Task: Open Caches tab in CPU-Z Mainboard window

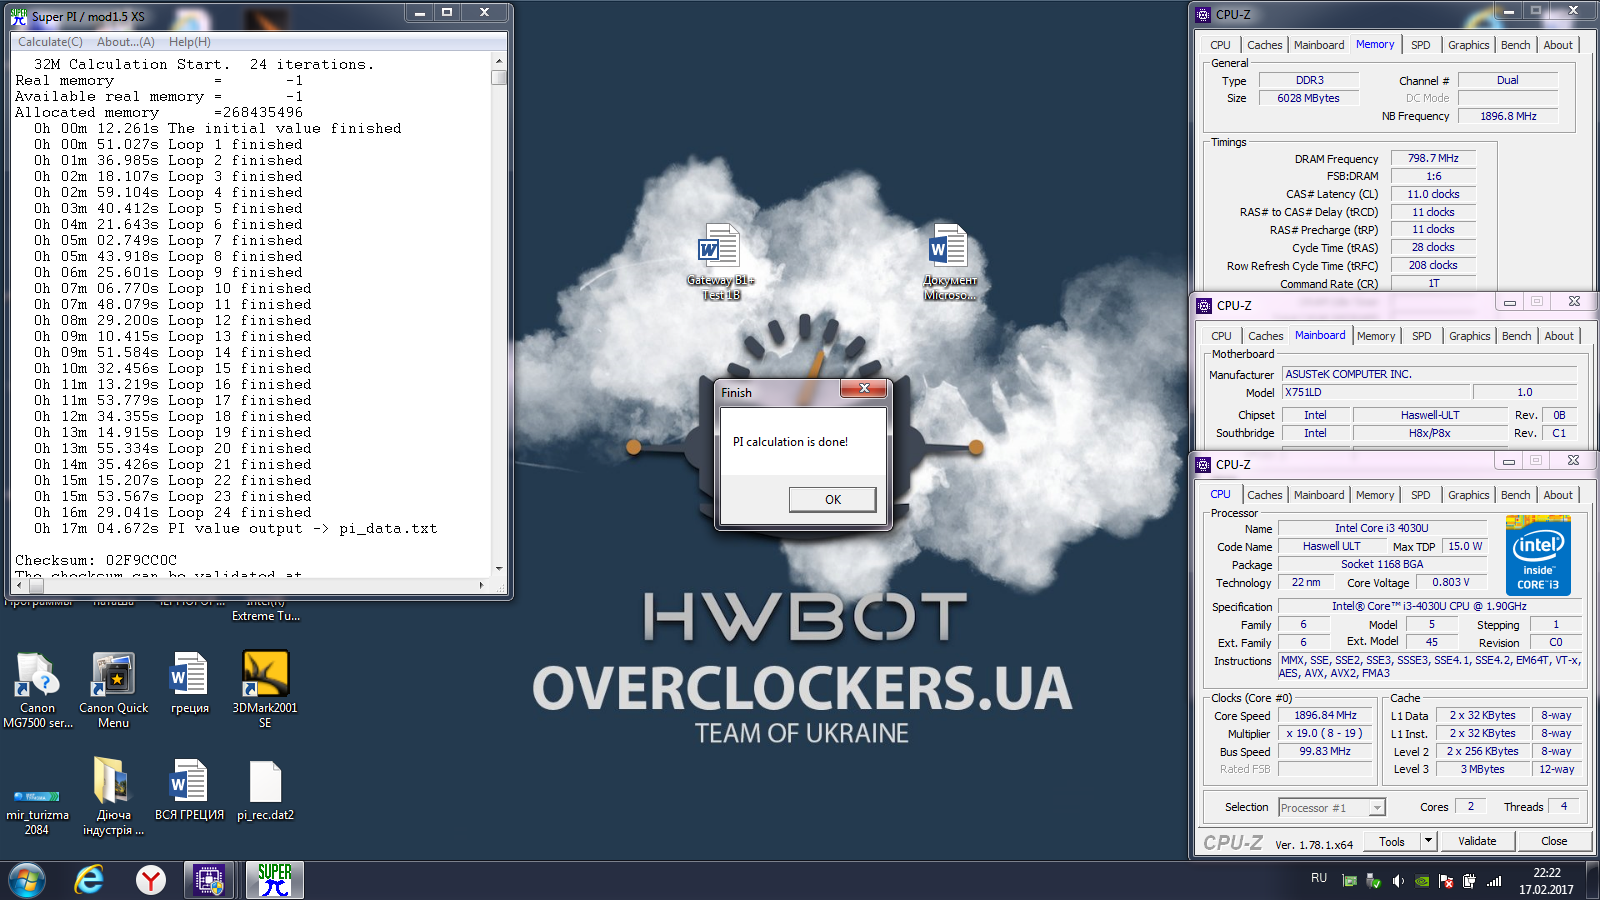Action: (x=1266, y=336)
